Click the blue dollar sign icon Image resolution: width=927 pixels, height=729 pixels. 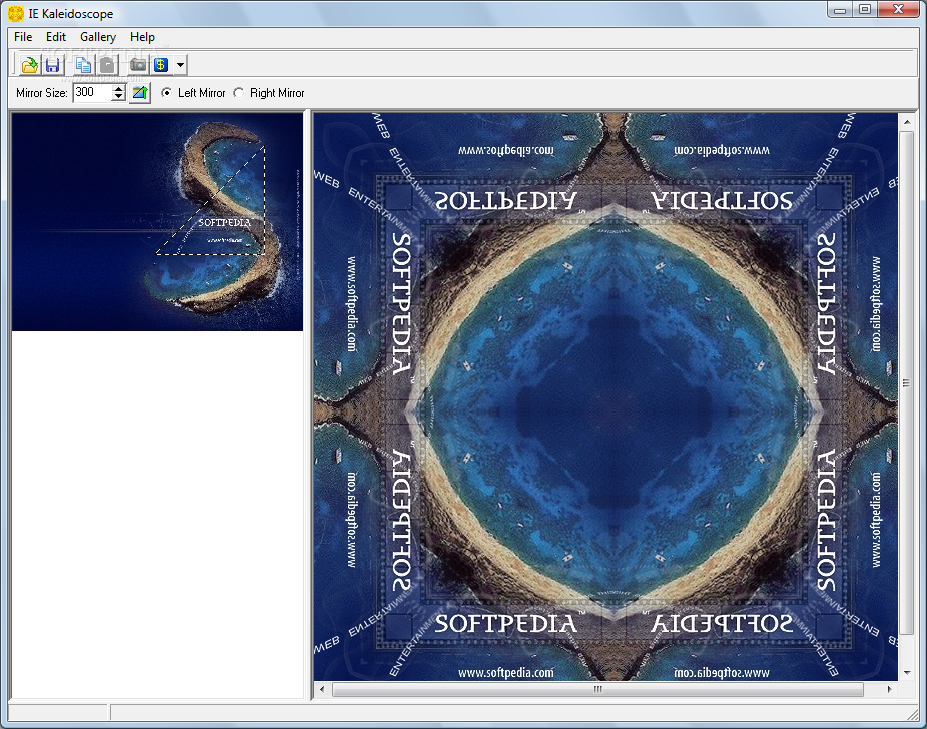[x=161, y=64]
